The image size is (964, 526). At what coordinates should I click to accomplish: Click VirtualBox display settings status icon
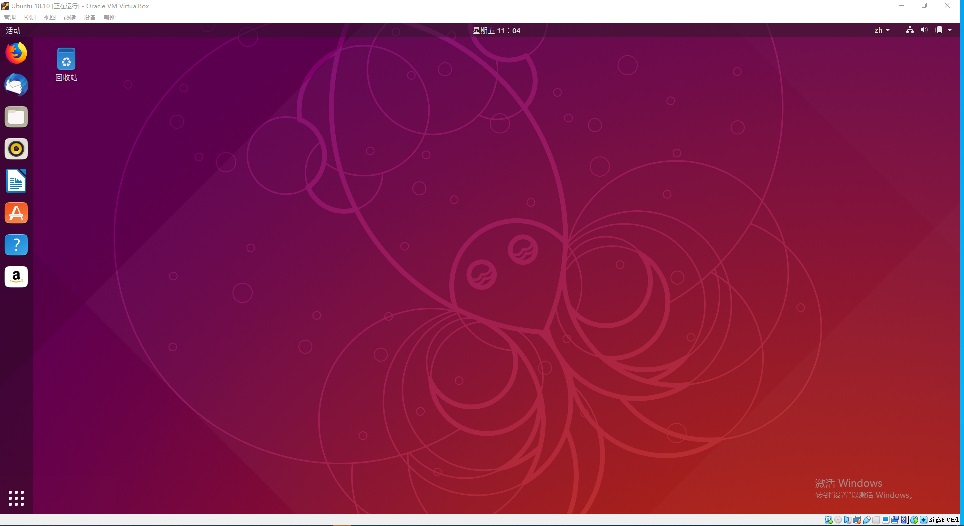[885, 520]
